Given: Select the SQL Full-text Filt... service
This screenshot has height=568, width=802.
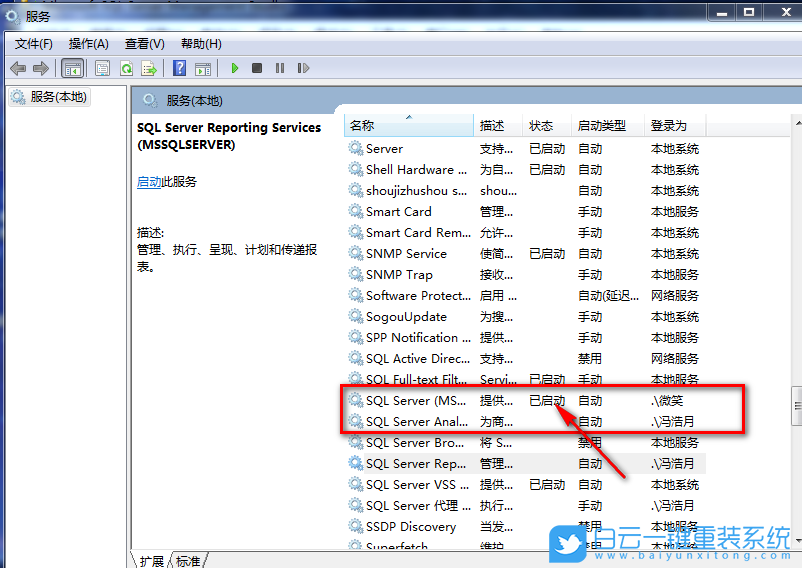Looking at the screenshot, I should point(525,379).
